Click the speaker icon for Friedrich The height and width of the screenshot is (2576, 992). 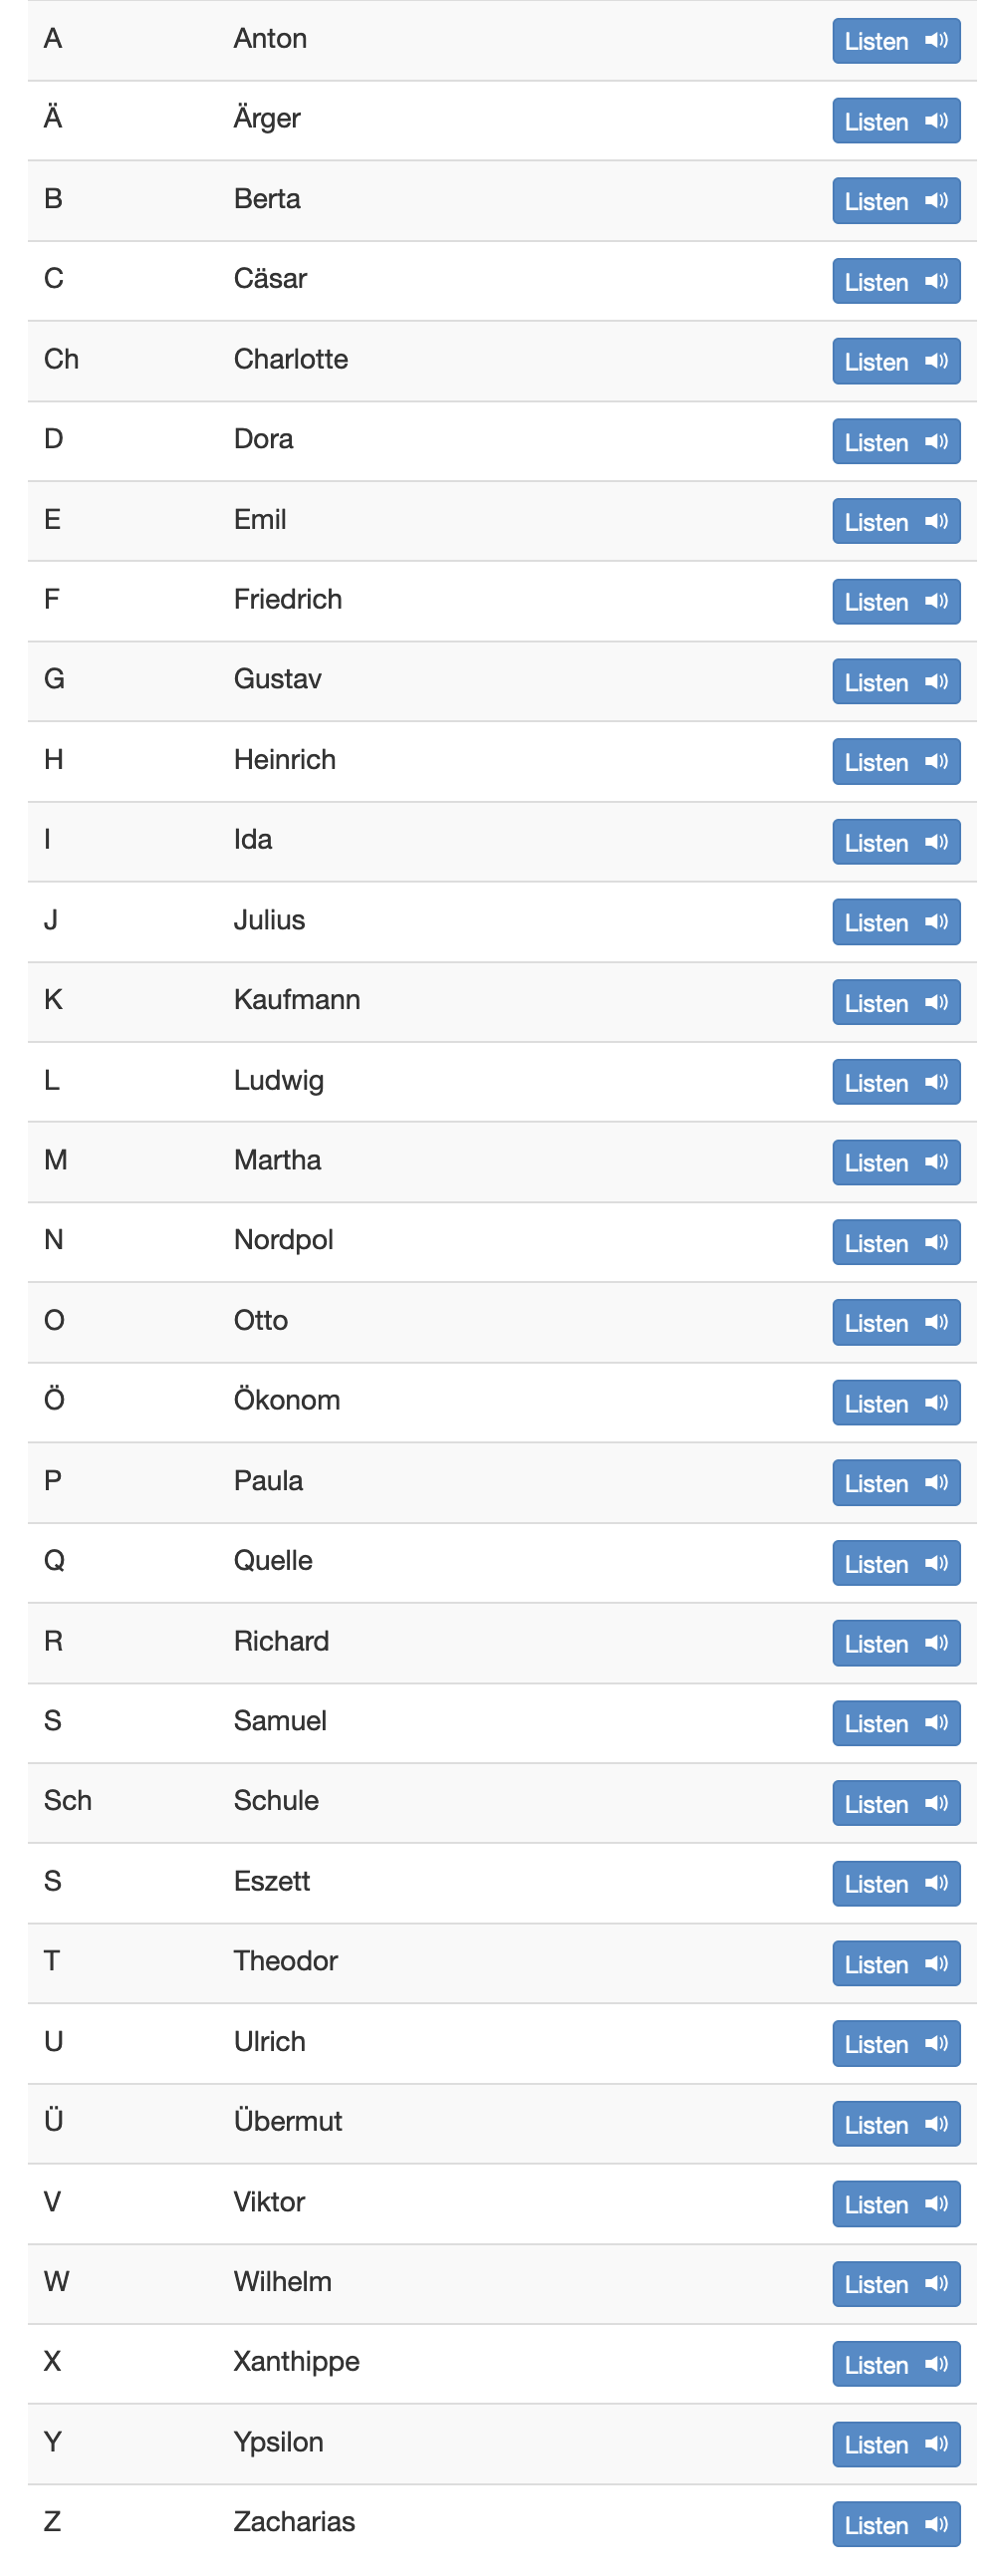[x=935, y=601]
